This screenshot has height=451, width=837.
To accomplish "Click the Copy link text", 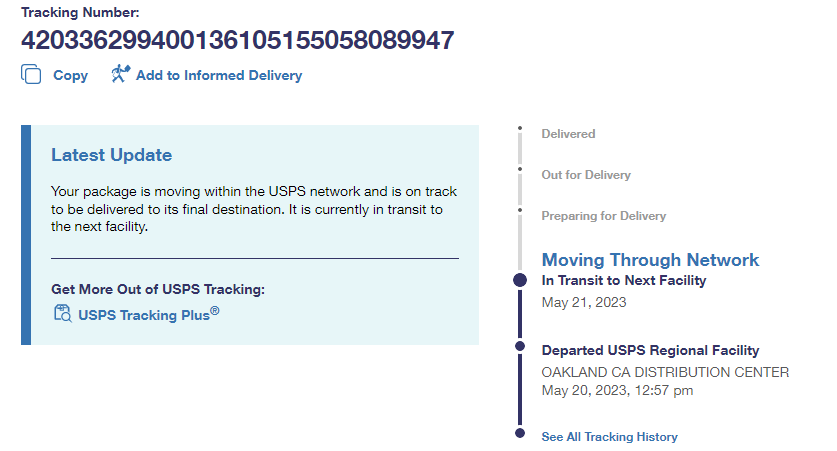I will click(70, 75).
